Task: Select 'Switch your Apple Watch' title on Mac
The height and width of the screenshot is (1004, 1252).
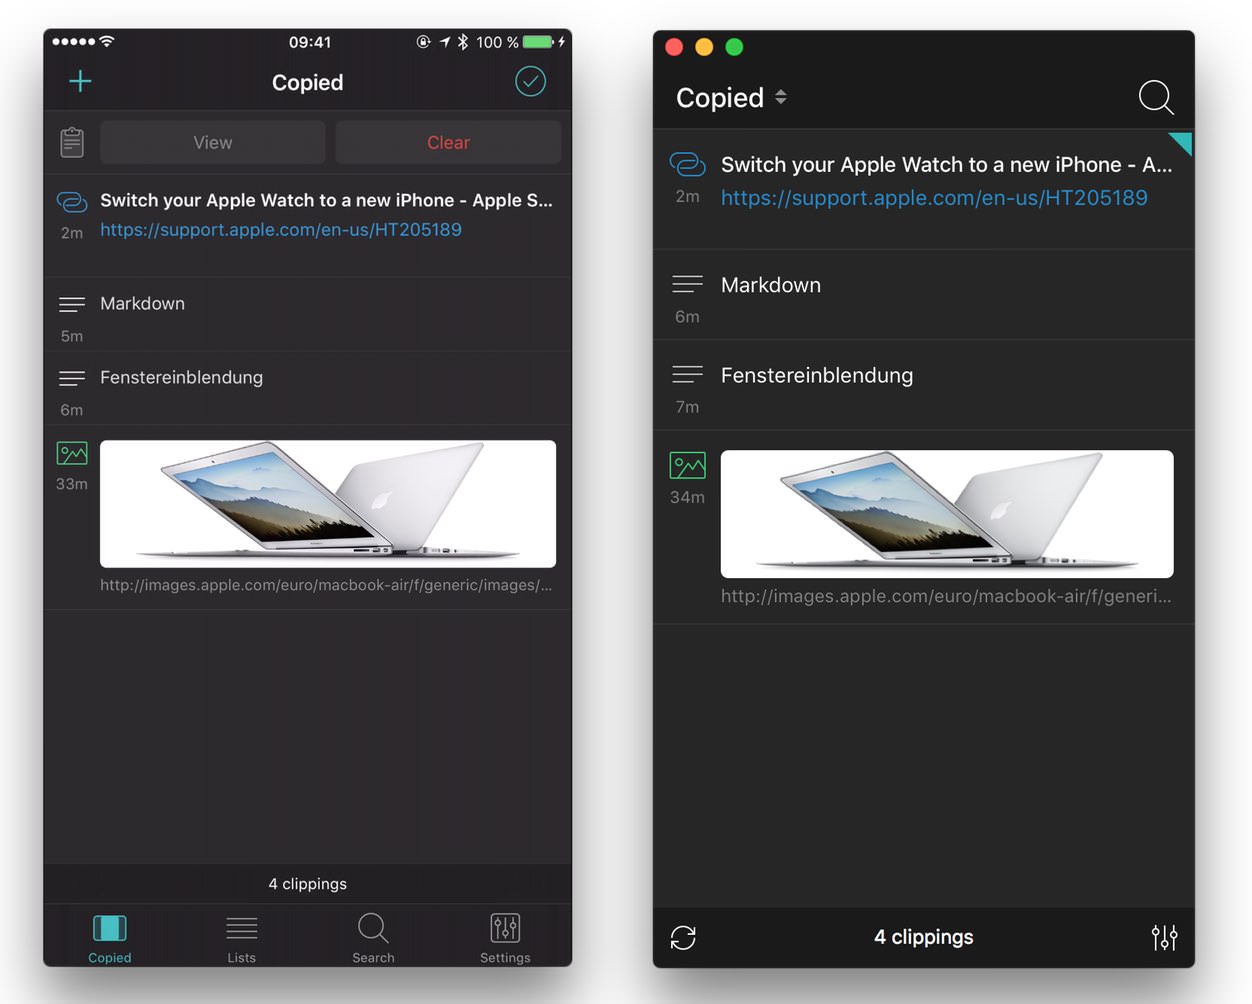Action: pyautogui.click(x=946, y=165)
